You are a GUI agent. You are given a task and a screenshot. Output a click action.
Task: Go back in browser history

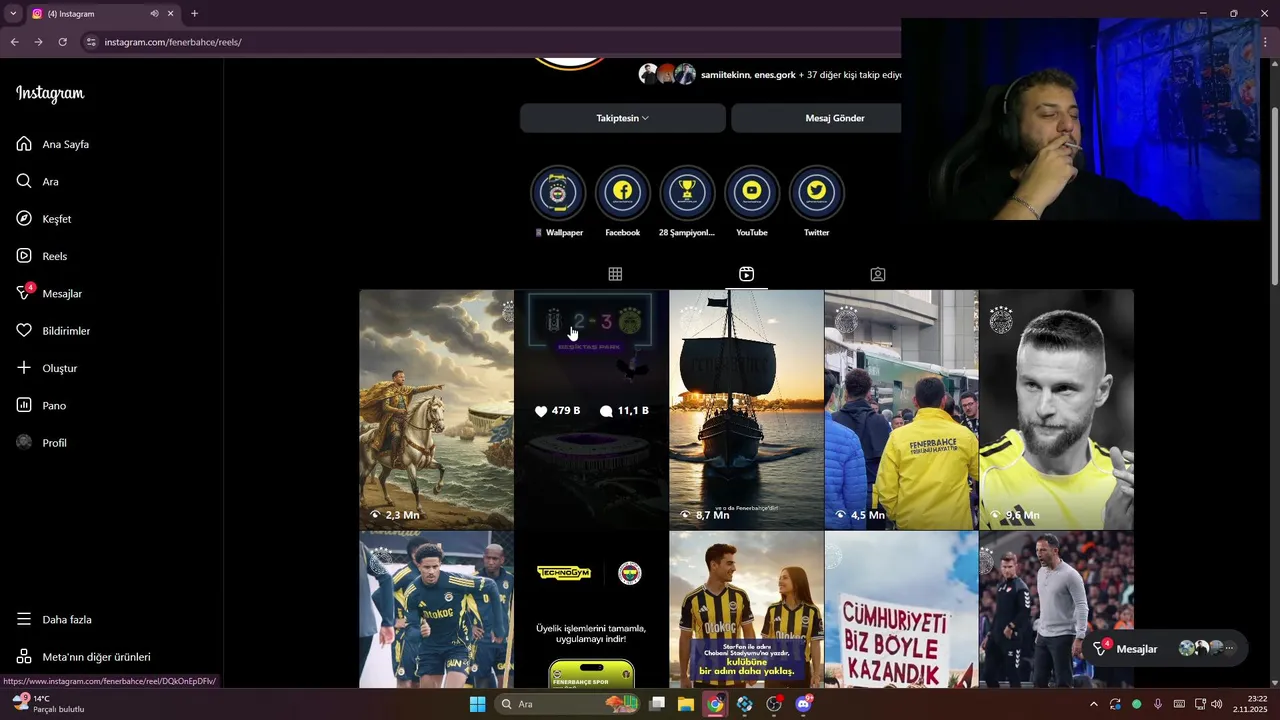coord(14,42)
